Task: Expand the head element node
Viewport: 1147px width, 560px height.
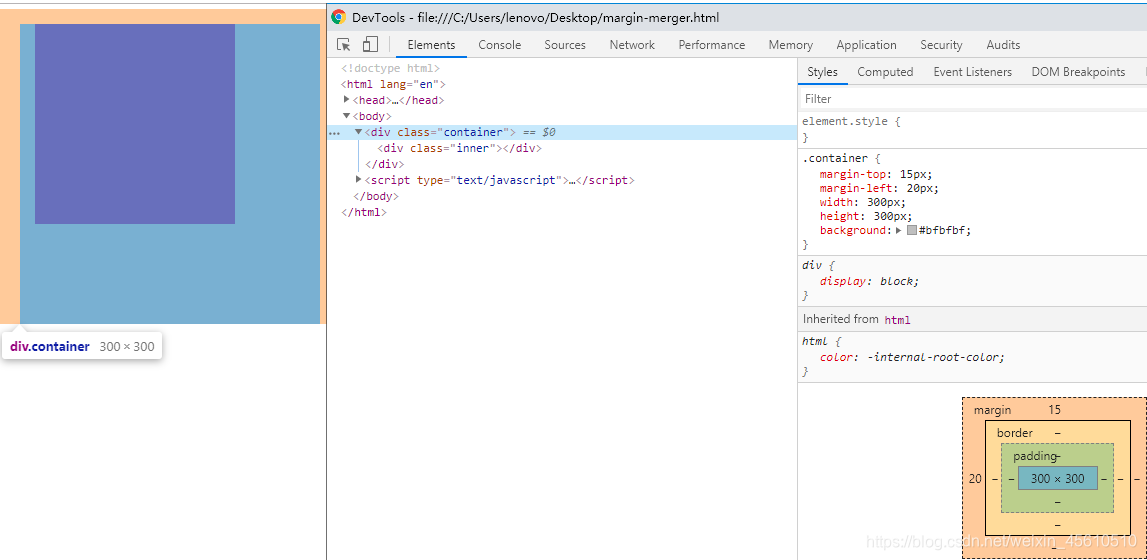Action: (x=347, y=99)
